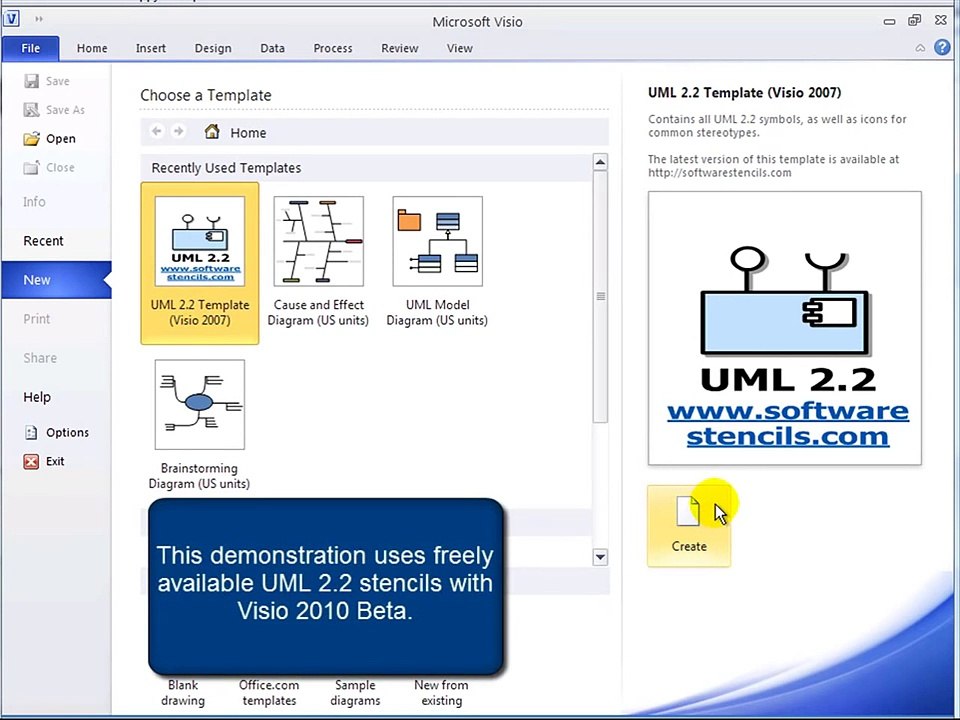This screenshot has width=960, height=720.
Task: Select the UML Model Diagram template
Action: (437, 263)
